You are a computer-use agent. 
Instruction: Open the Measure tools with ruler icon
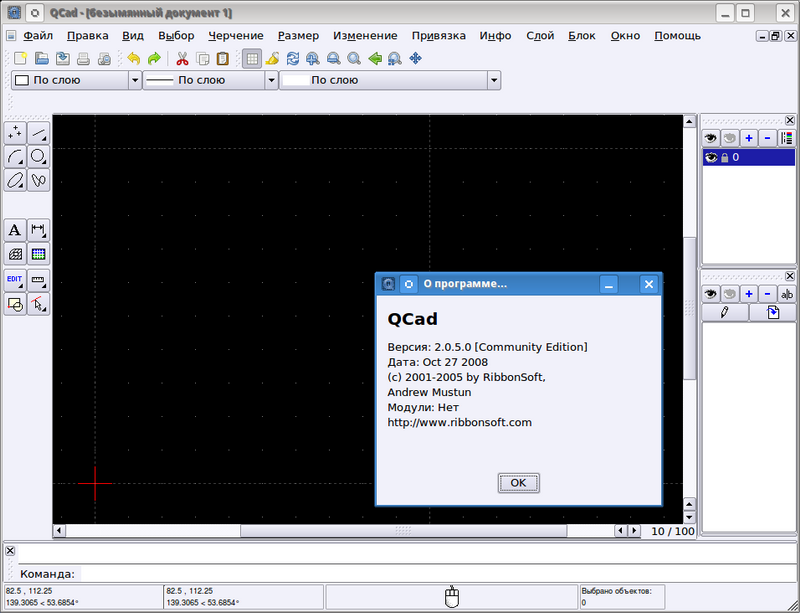(38, 280)
